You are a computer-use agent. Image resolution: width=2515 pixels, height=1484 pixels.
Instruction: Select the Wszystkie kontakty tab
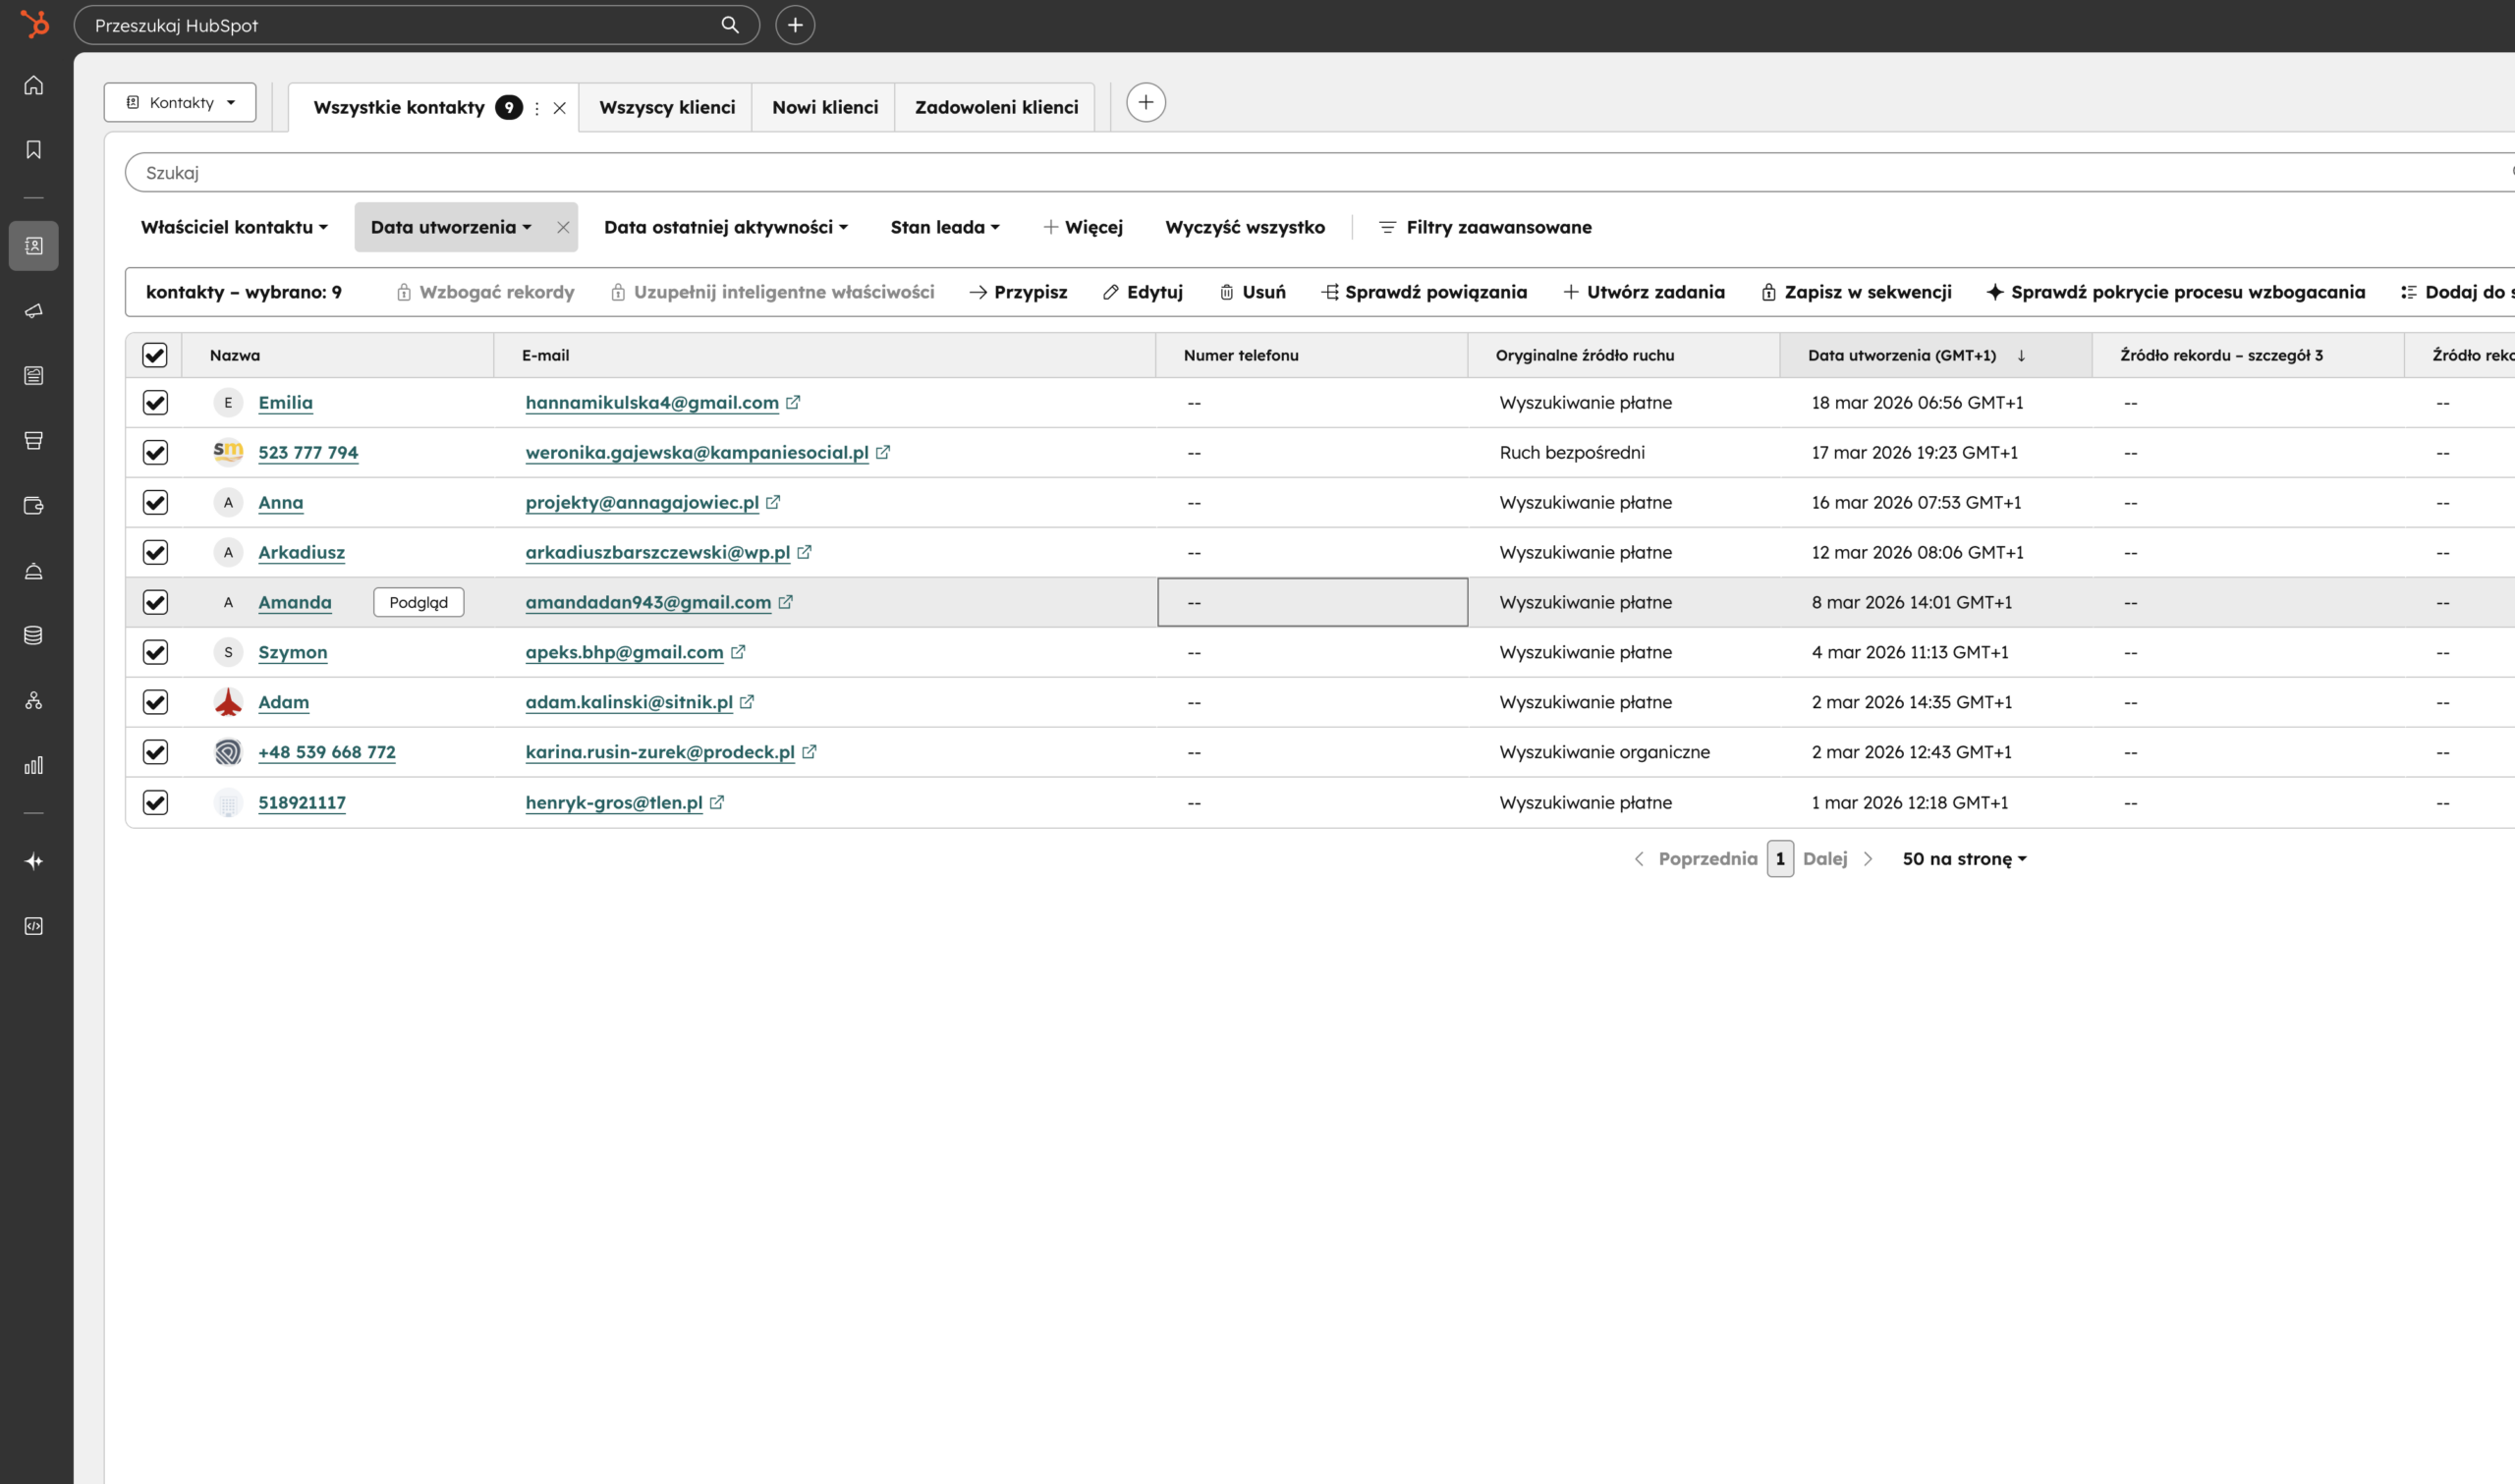coord(399,107)
